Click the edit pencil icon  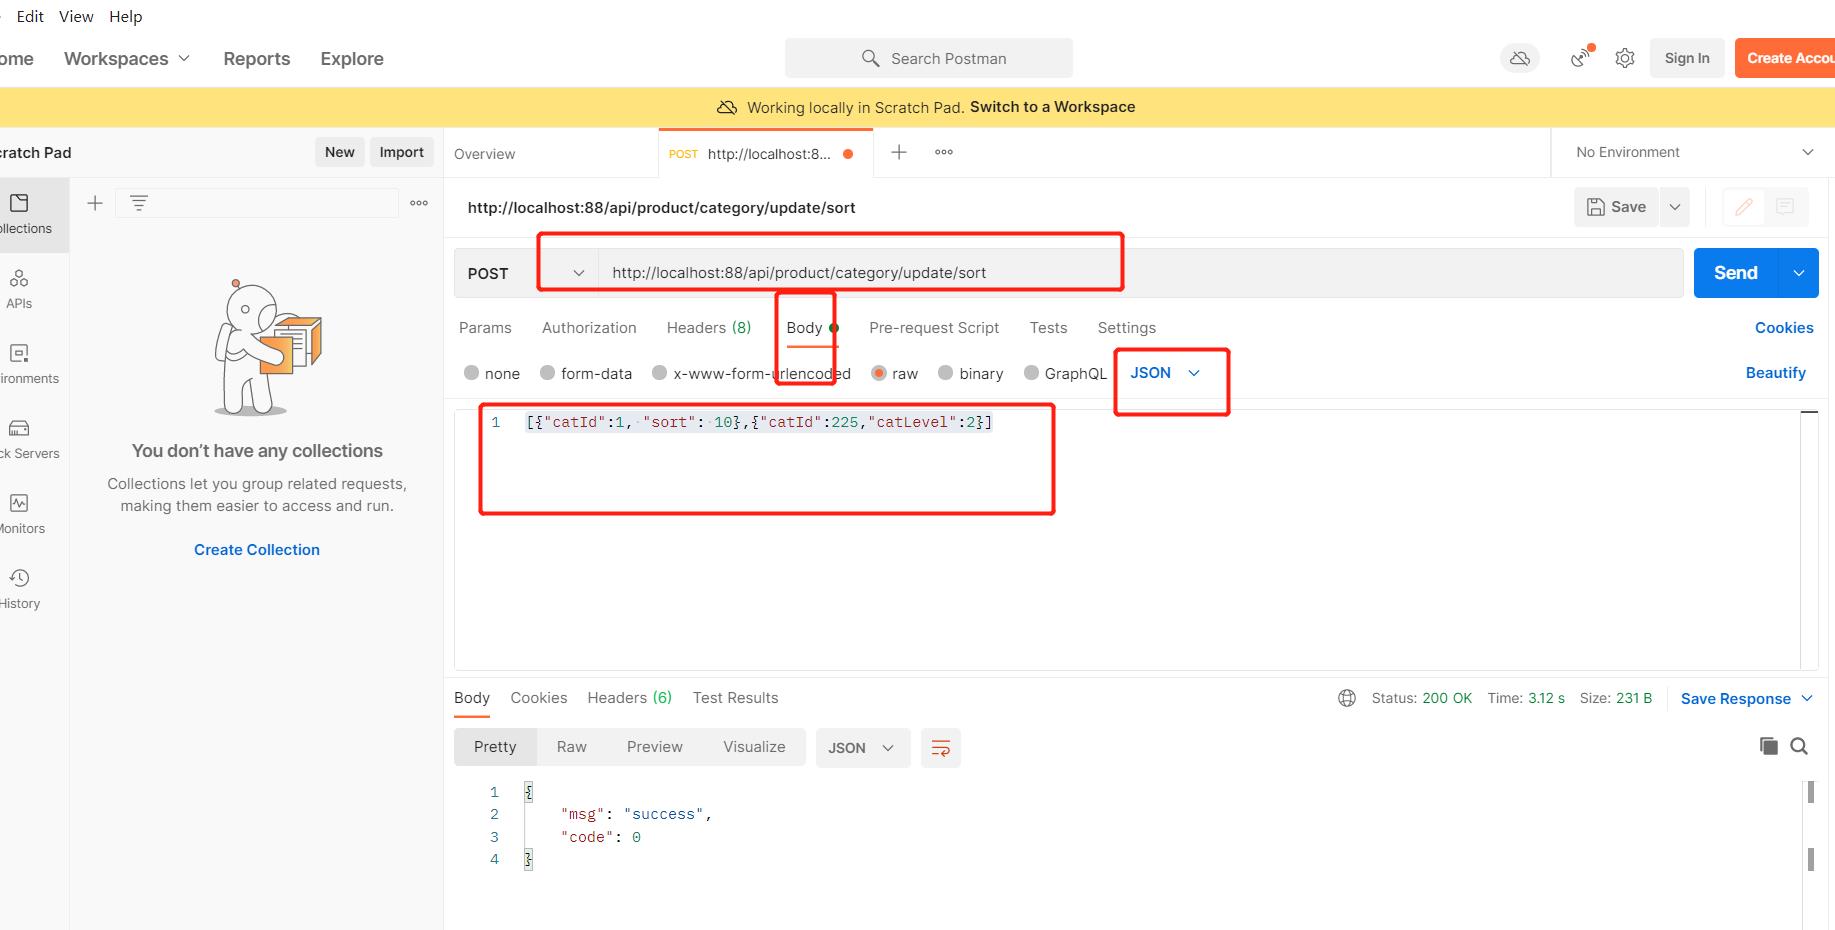pyautogui.click(x=1744, y=207)
